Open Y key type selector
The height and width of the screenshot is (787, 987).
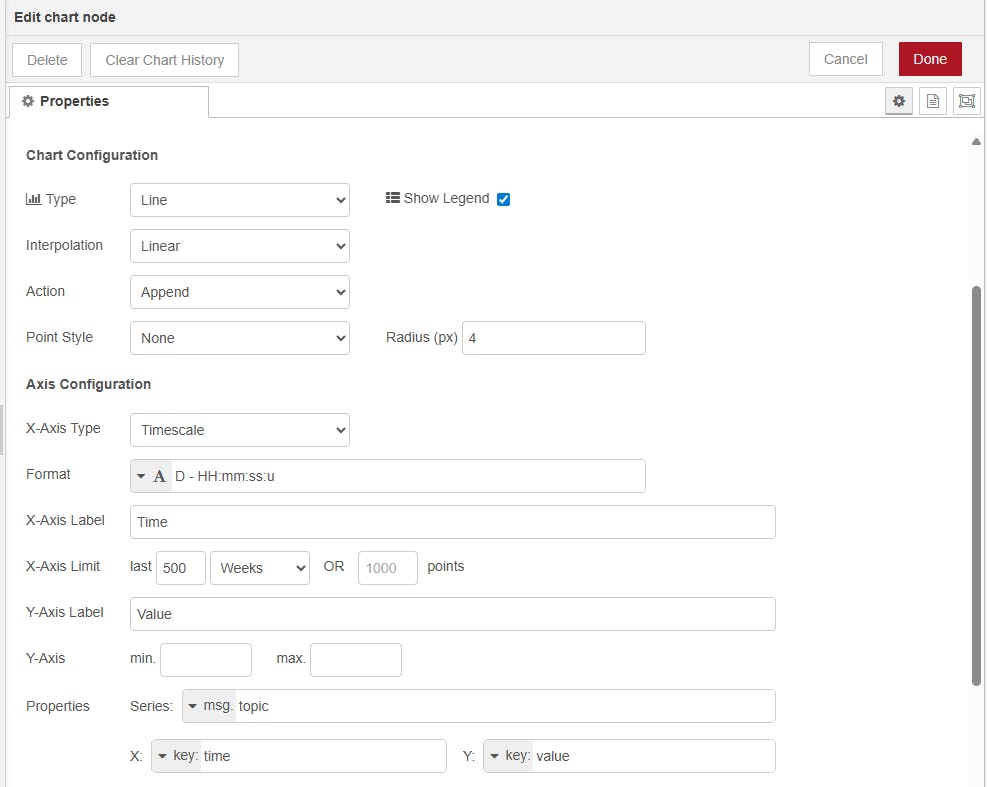(x=508, y=756)
